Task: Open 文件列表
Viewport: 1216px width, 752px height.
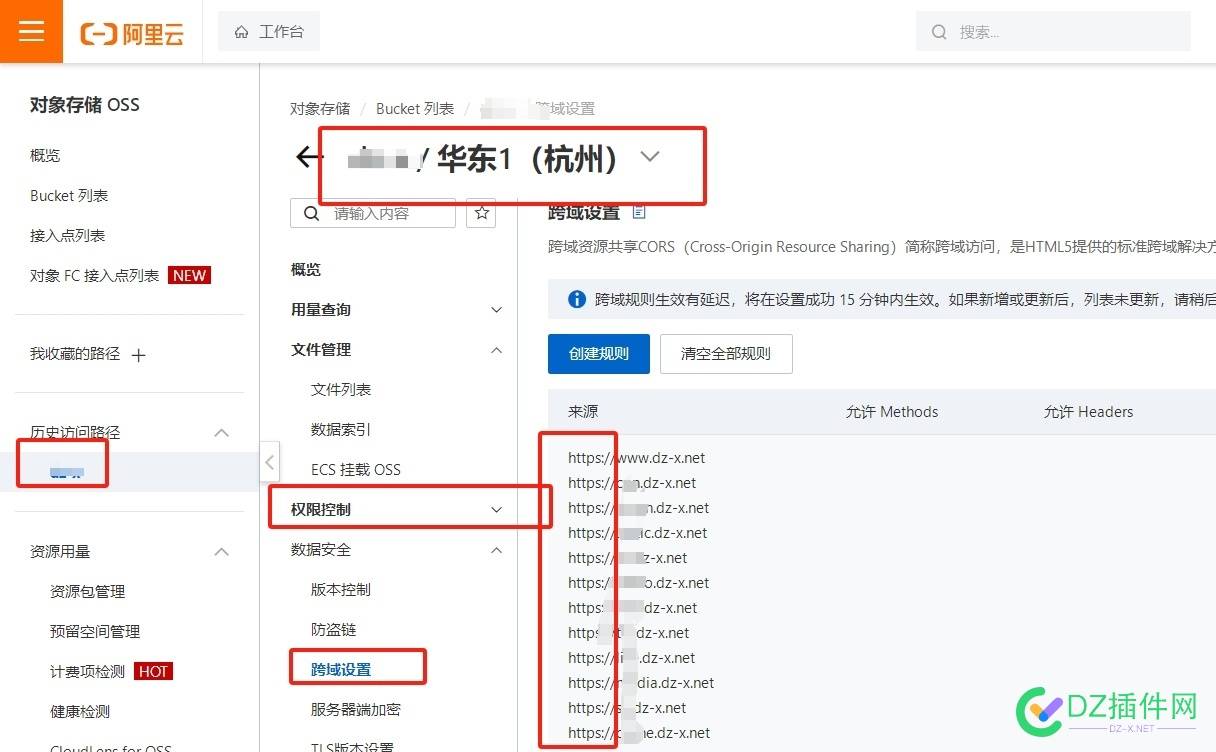Action: click(341, 389)
